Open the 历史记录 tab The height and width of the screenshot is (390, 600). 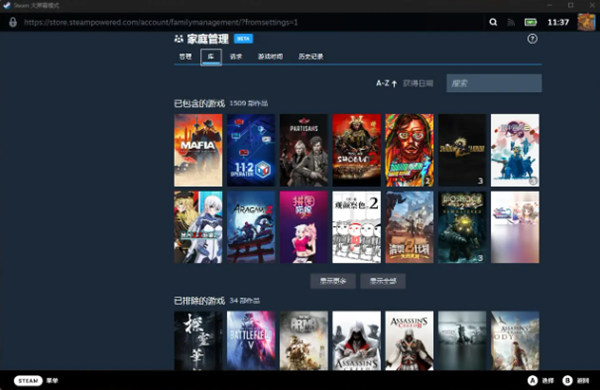311,57
